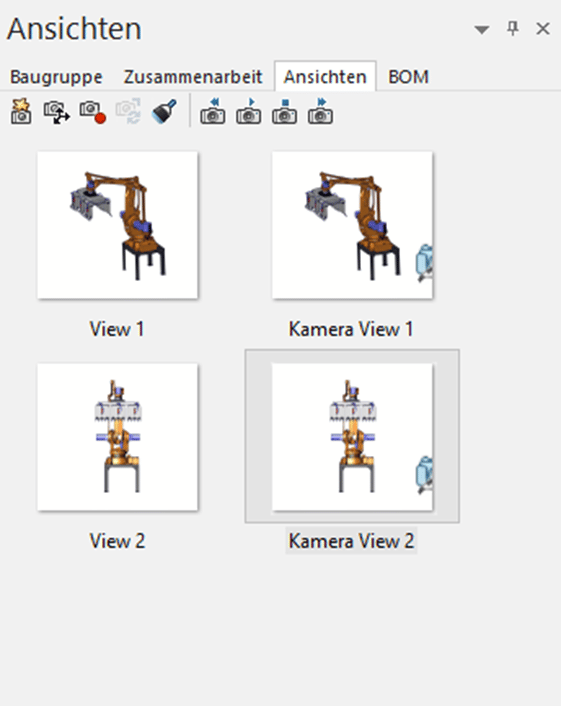Click the camera view with move arrows icon
The width and height of the screenshot is (561, 706).
[56, 112]
